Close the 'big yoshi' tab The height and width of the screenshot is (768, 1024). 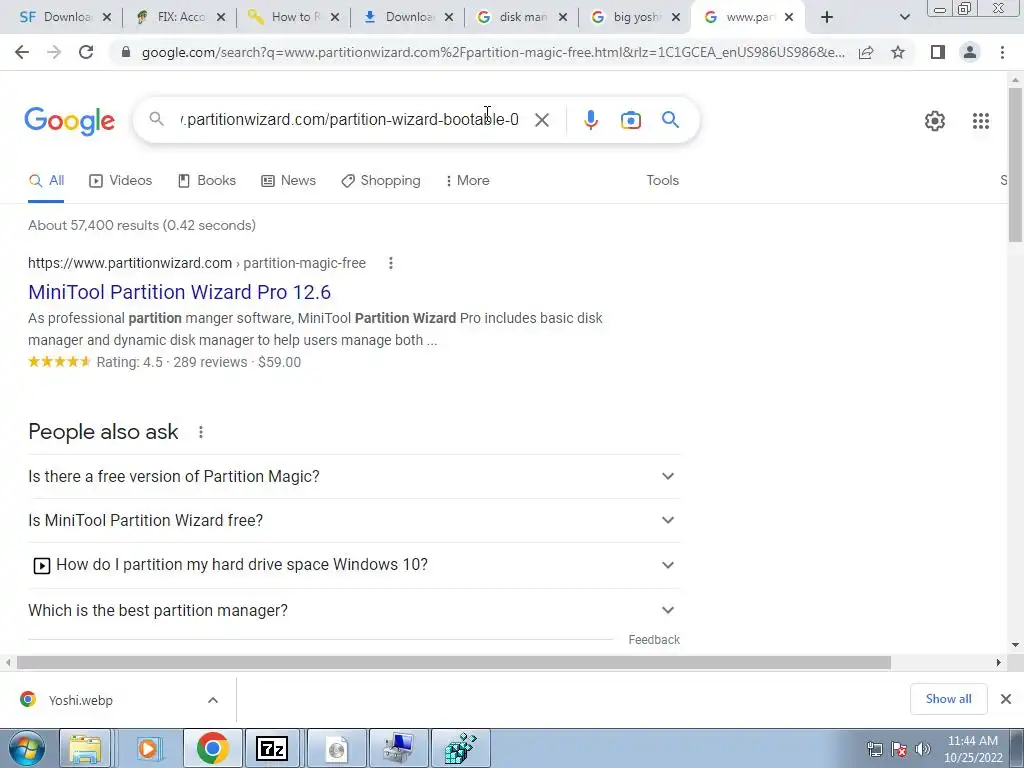676,18
